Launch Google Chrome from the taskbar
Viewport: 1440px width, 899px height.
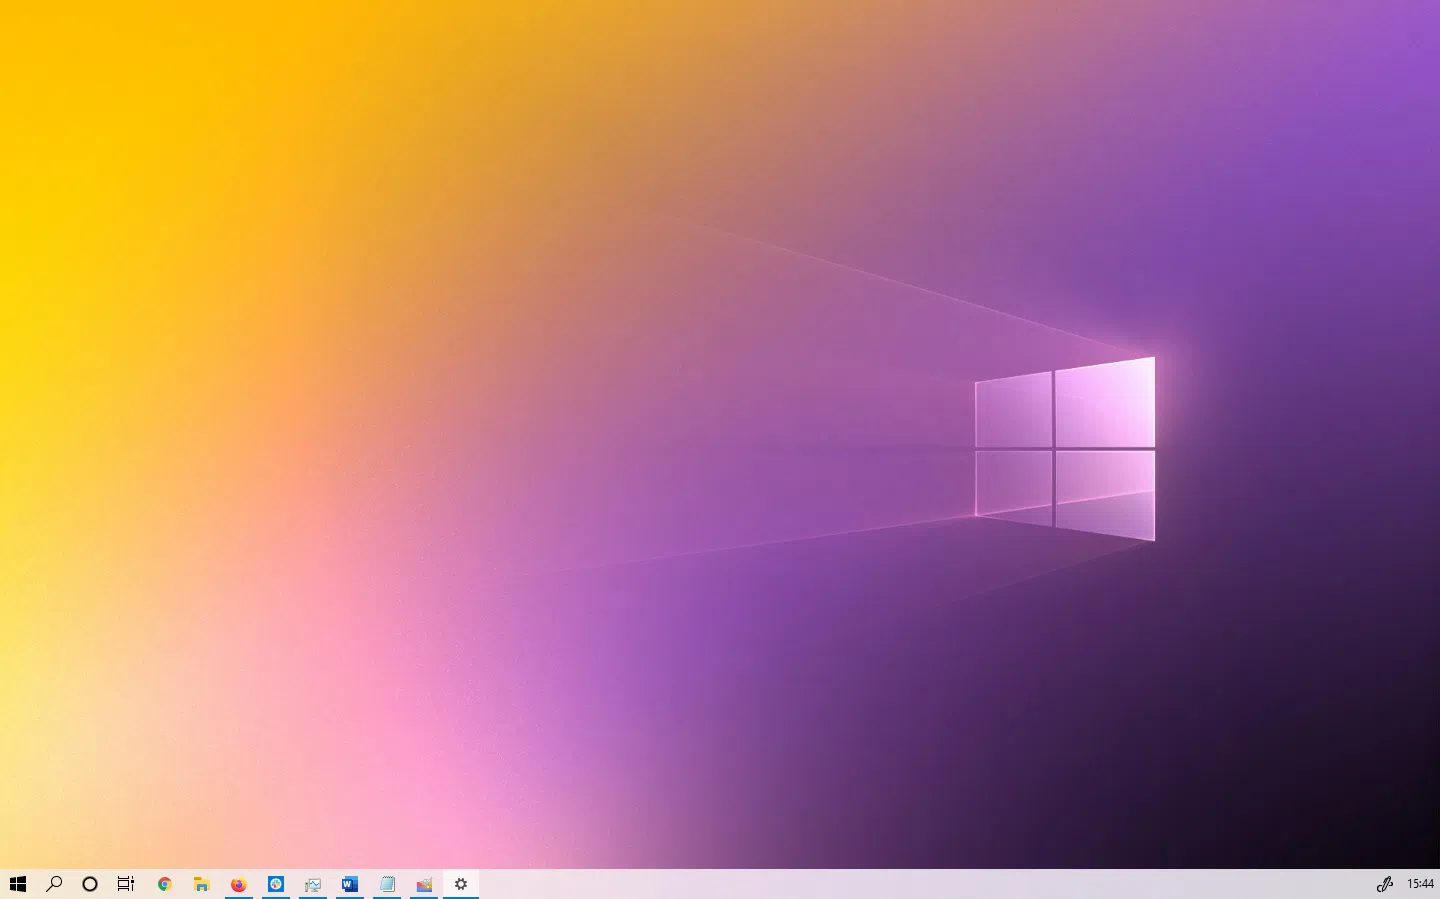(164, 884)
